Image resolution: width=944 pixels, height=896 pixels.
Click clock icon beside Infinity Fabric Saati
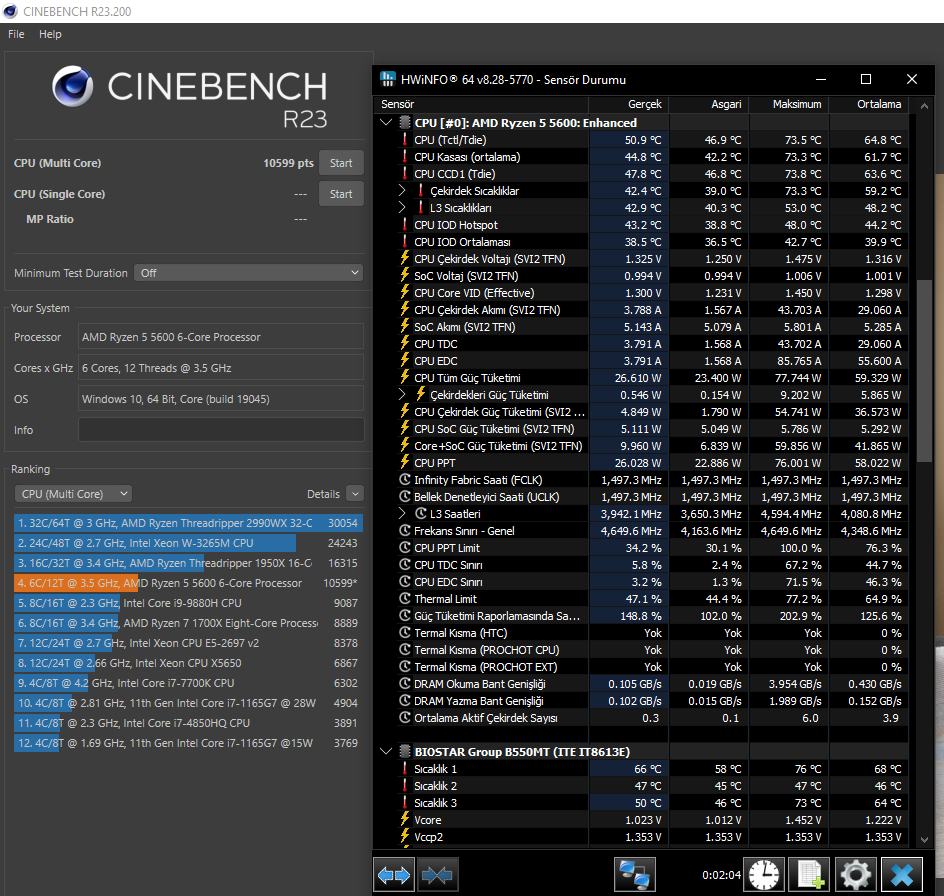(405, 480)
